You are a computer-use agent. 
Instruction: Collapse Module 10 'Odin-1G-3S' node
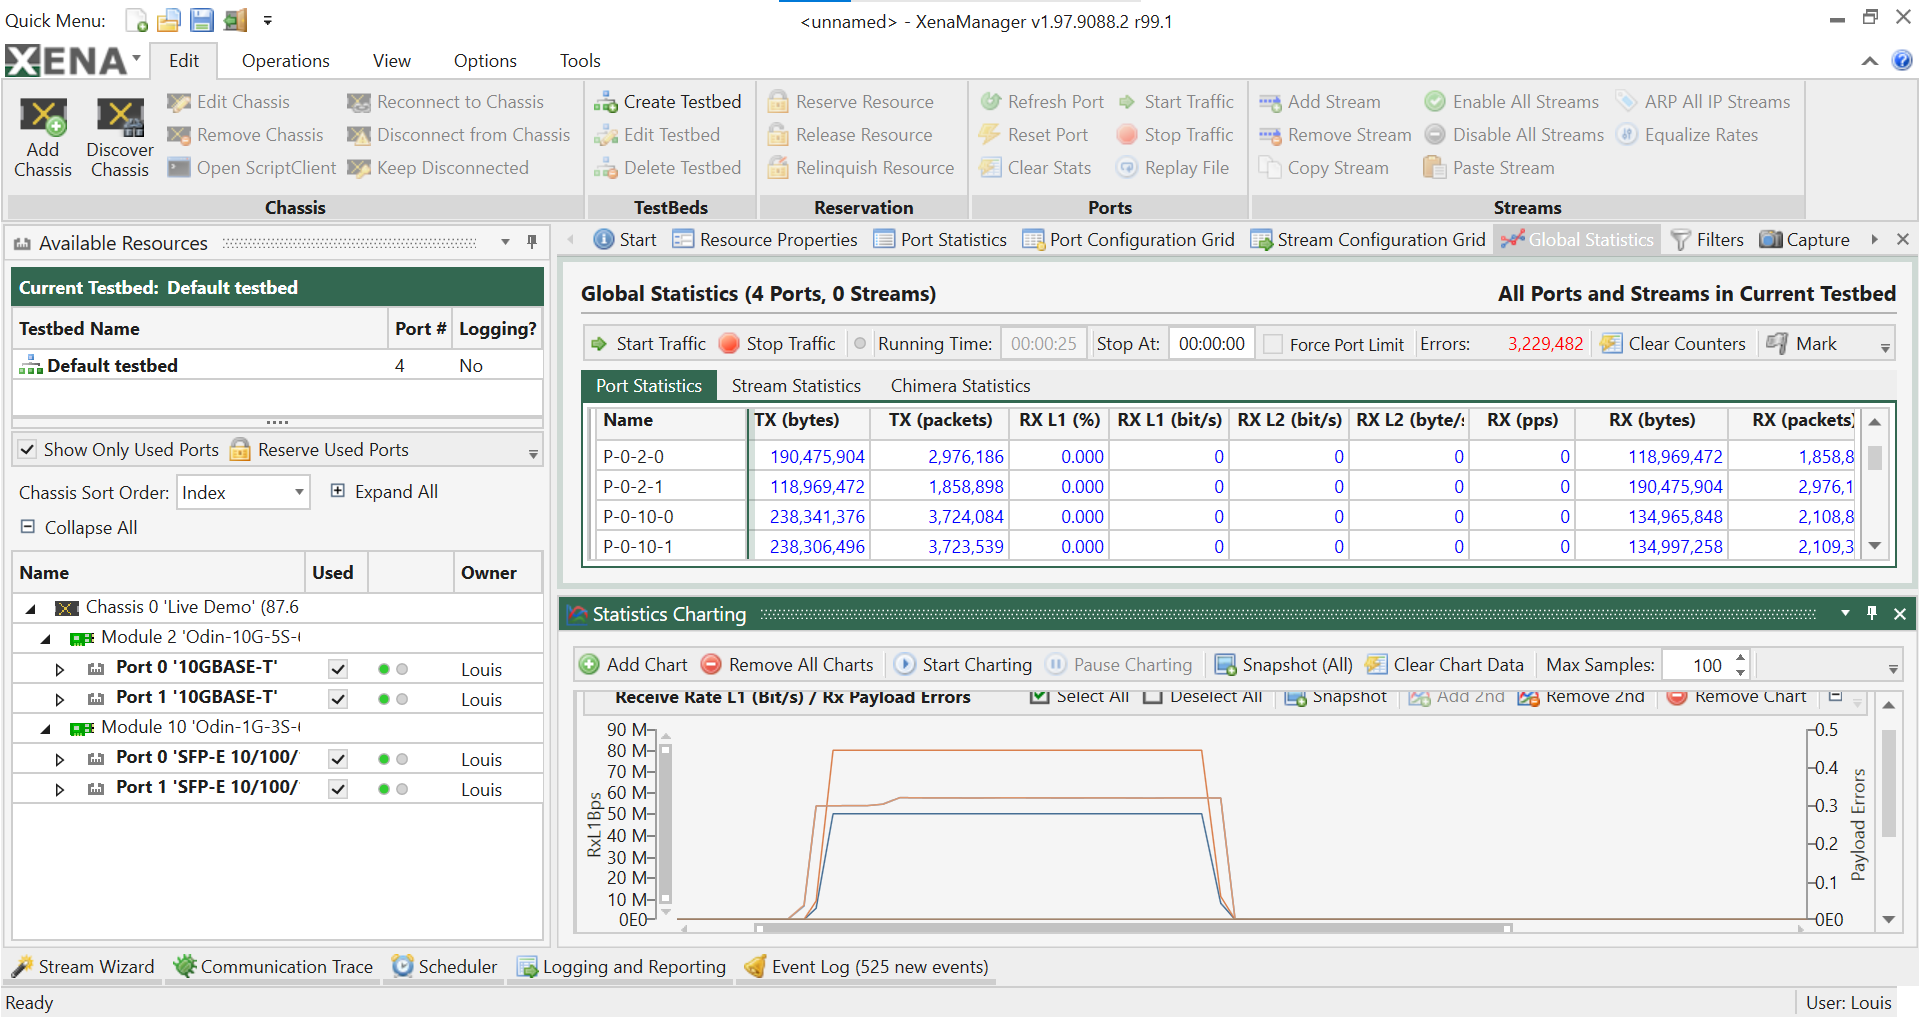click(x=46, y=728)
